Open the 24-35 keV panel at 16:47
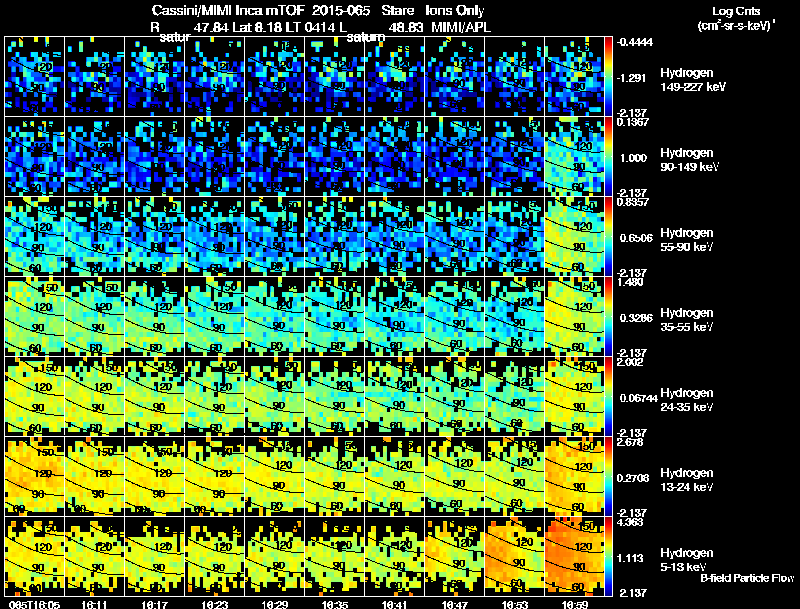Viewport: 800px width, 609px height. click(455, 397)
